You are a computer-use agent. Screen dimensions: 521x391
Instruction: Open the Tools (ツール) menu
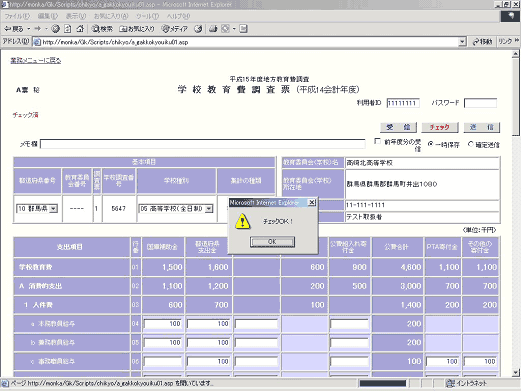(x=147, y=16)
